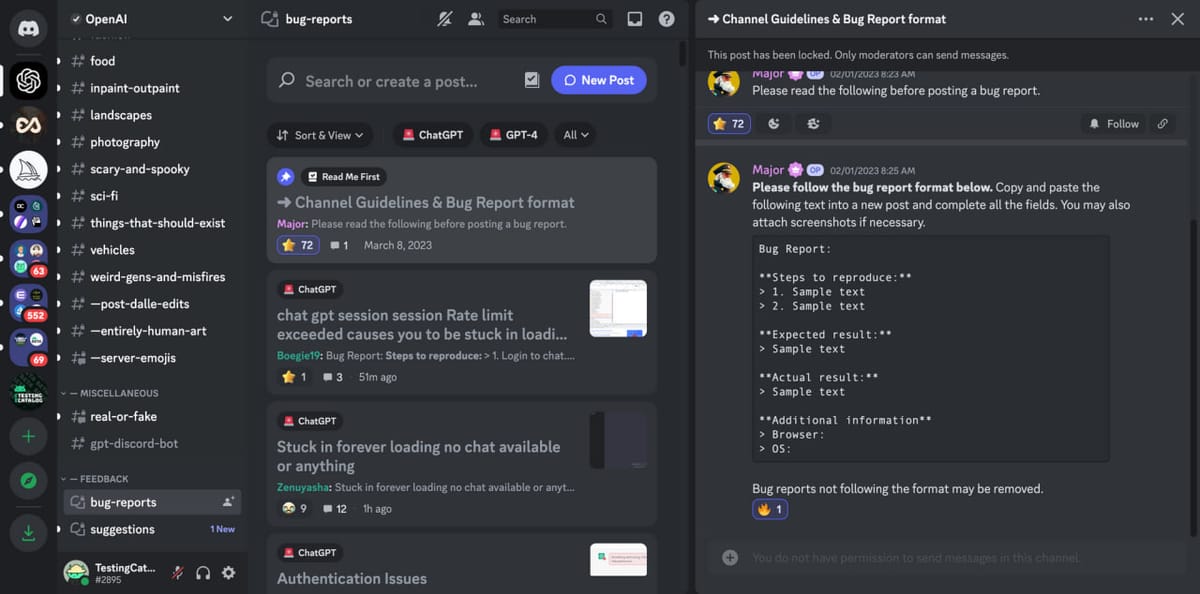Open Discord home button in server sidebar

tap(28, 28)
